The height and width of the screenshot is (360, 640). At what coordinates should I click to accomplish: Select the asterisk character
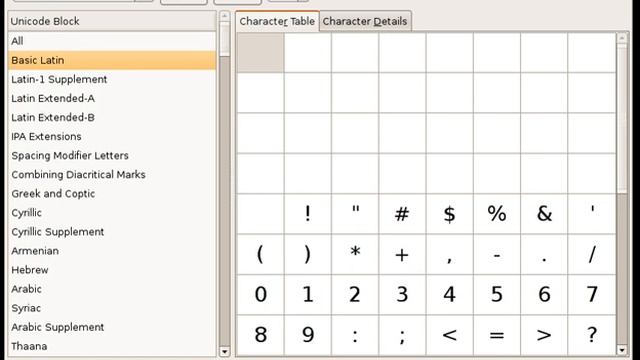point(355,254)
